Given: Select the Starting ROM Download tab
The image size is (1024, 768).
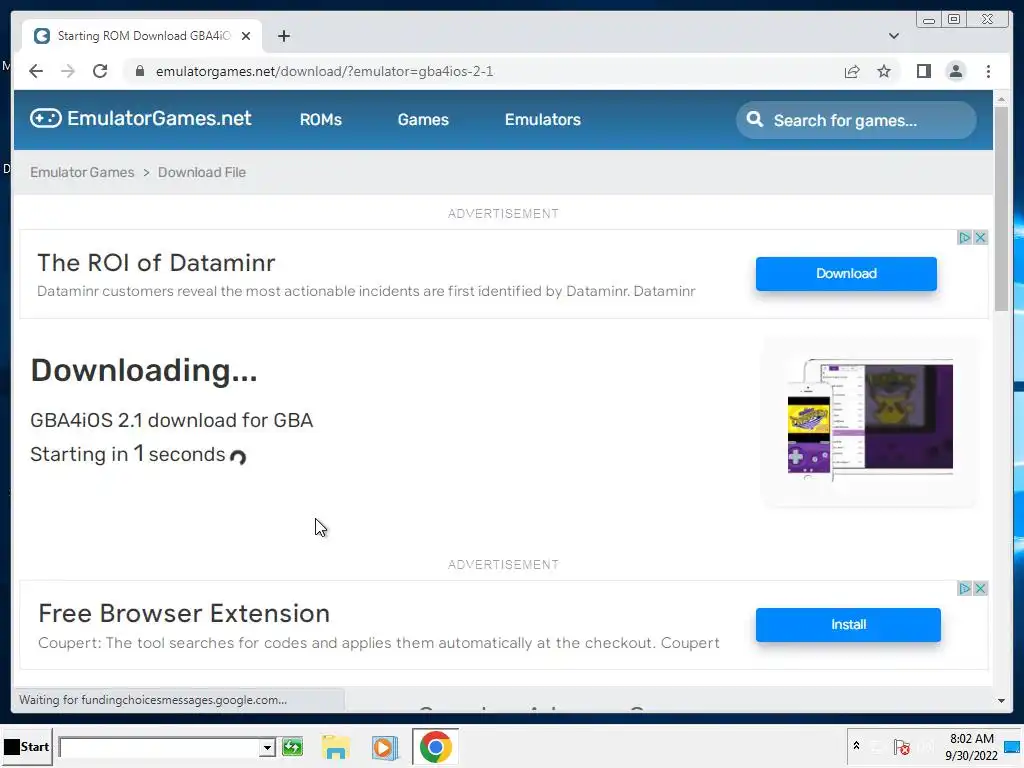Looking at the screenshot, I should [142, 36].
